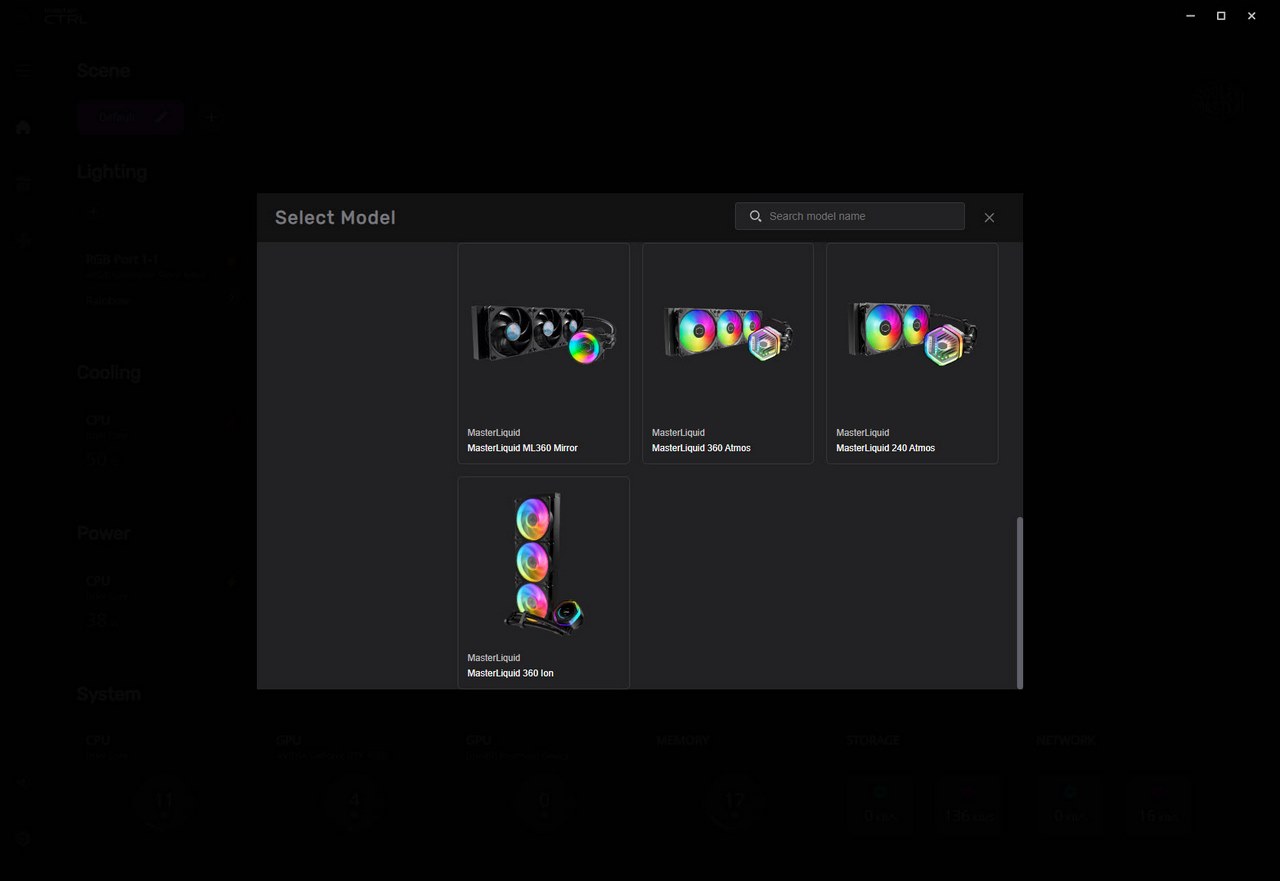1280x881 pixels.
Task: Open the settings gear in the sidebar
Action: (x=23, y=839)
